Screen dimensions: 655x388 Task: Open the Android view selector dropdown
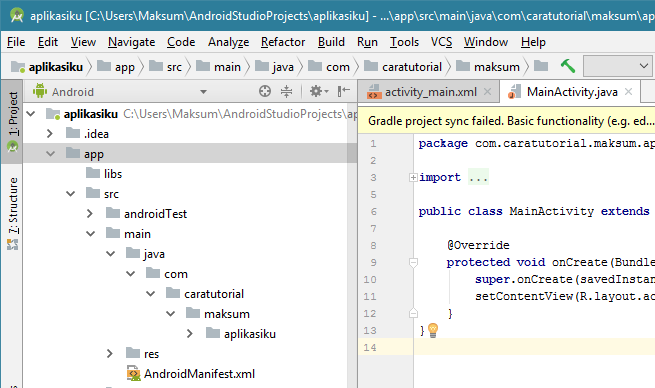point(203,91)
